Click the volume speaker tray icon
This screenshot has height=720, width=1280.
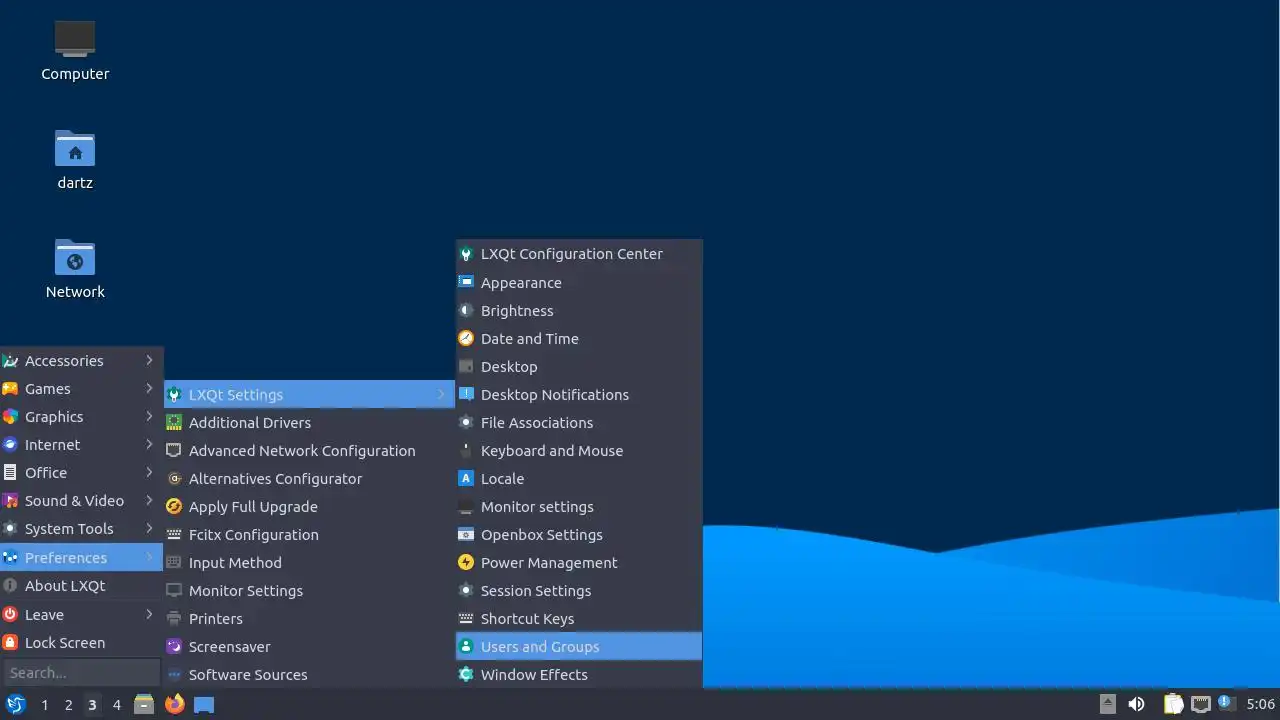click(1136, 704)
